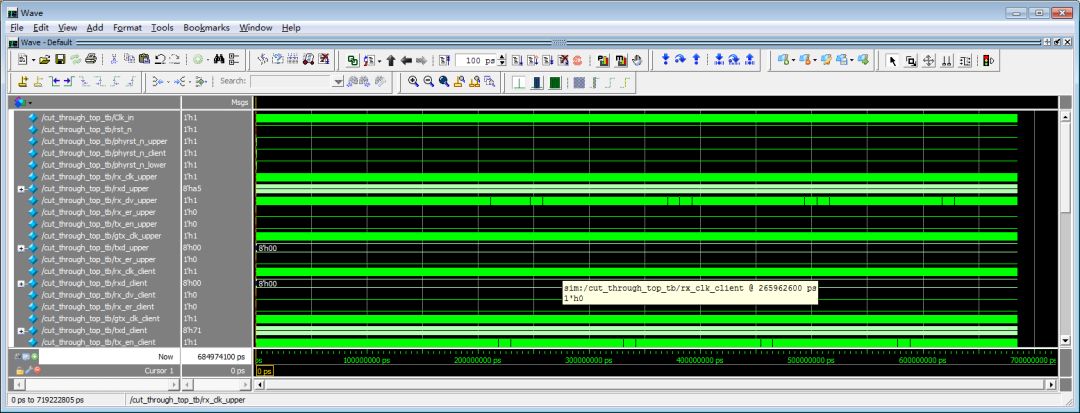Screen dimensions: 1080x413
Task: Click the Find binoculars icon
Action: (219, 60)
